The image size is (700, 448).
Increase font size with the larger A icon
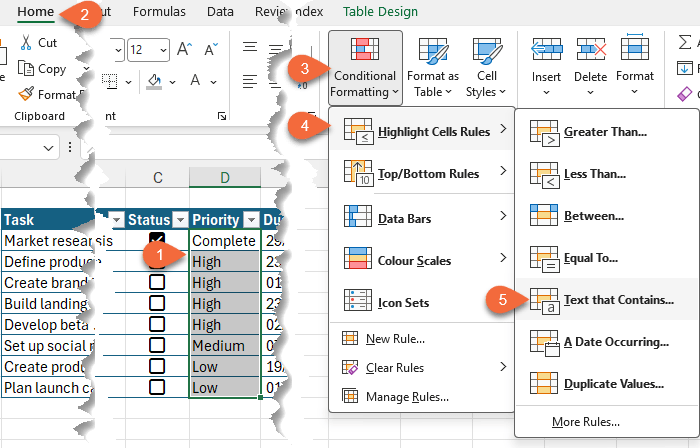click(184, 49)
